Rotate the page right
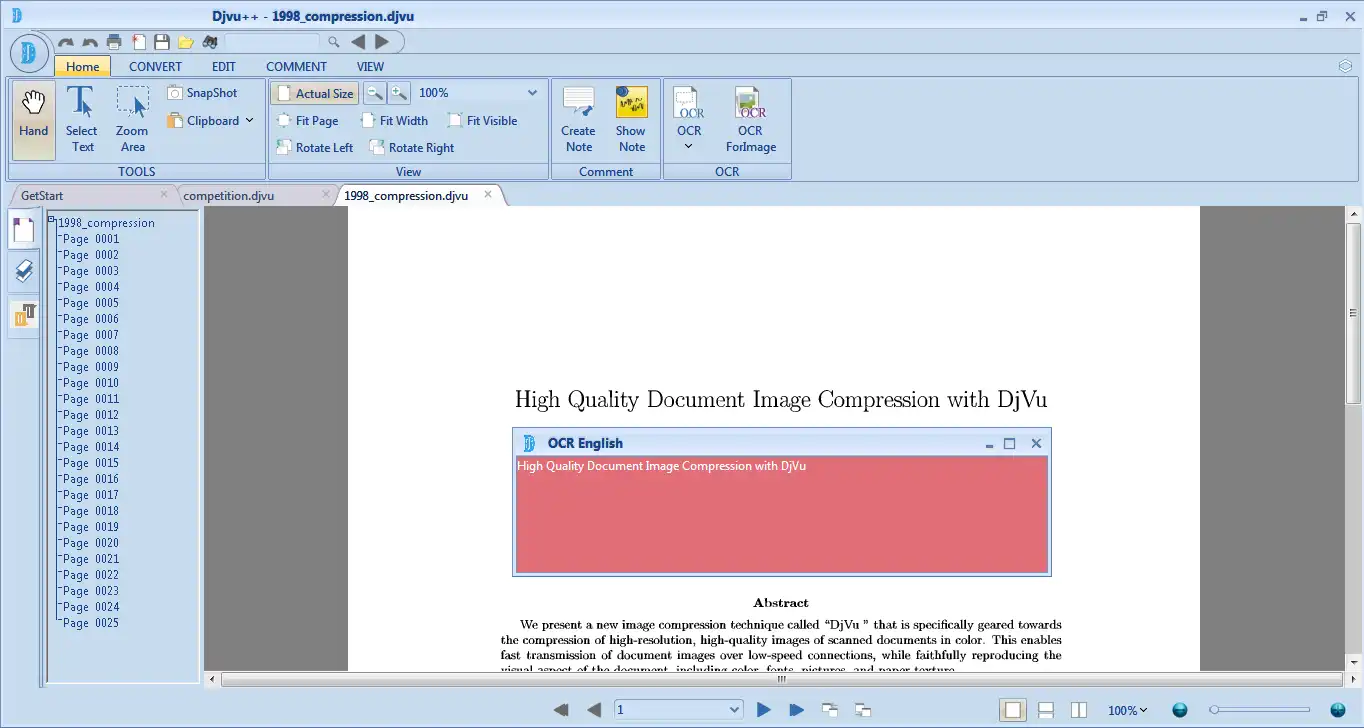 click(411, 148)
